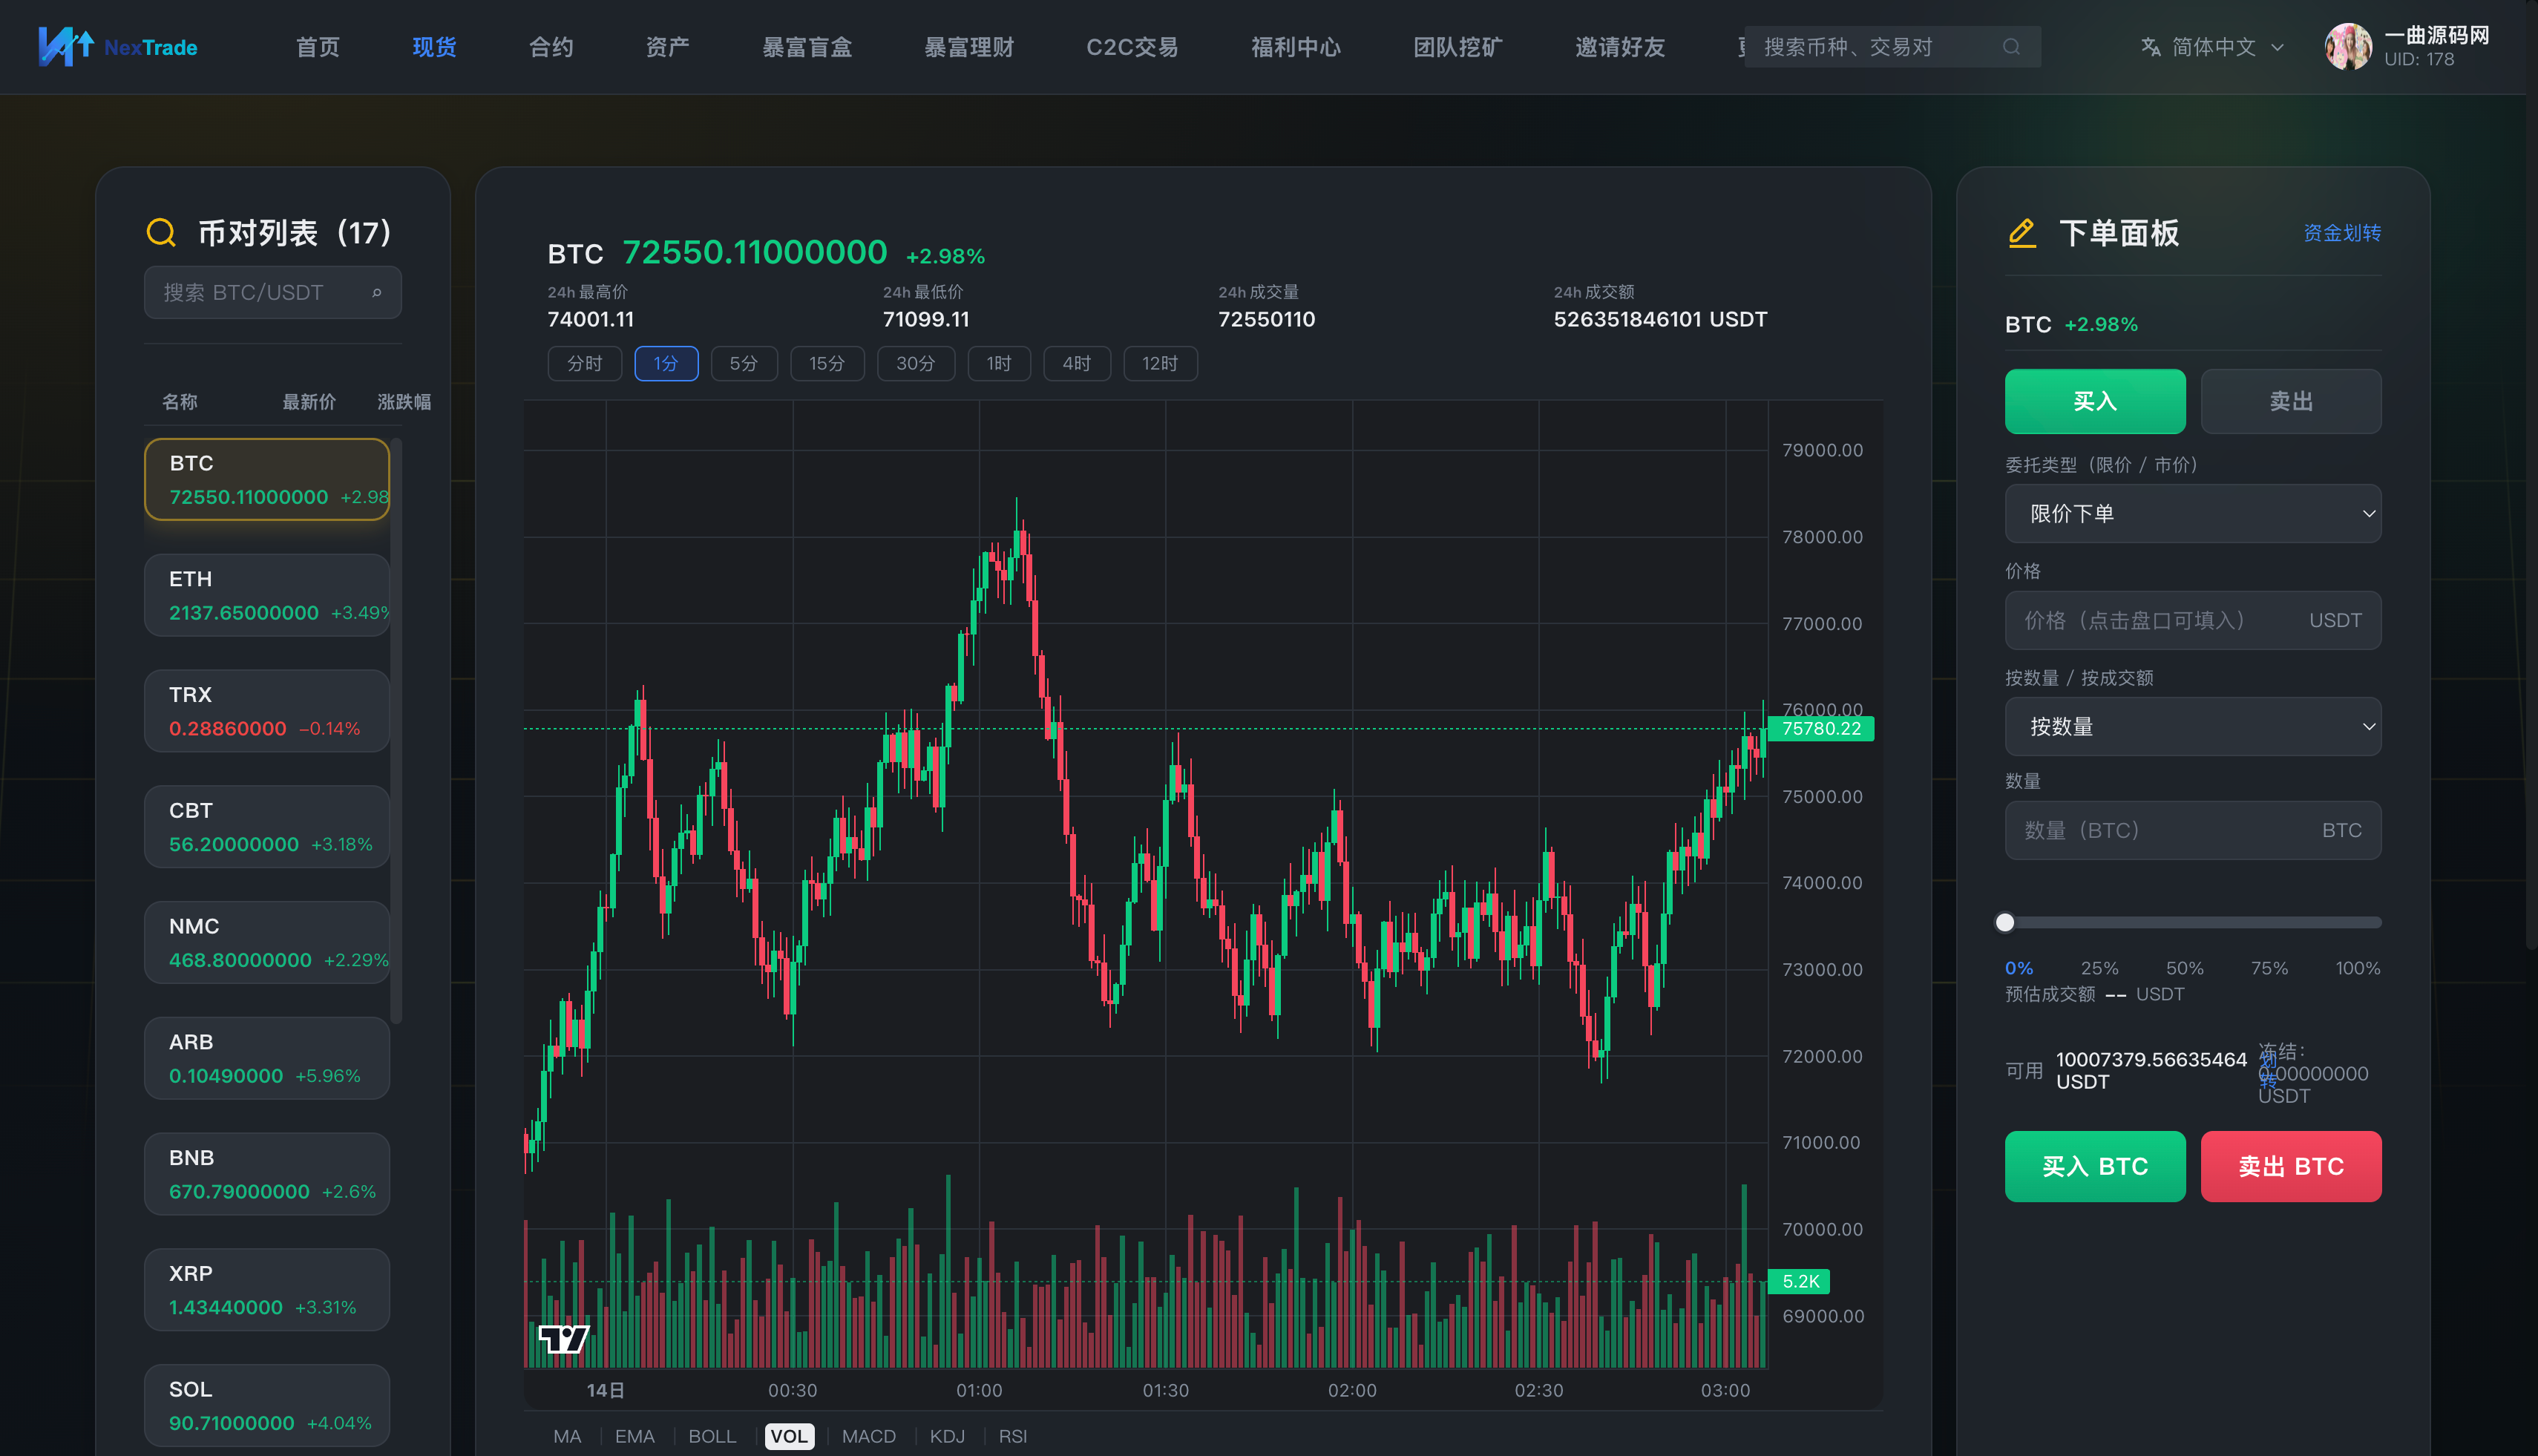Click the orange search icon beside 币对列表
Screen dimensions: 2538x1456
pyautogui.click(x=161, y=233)
